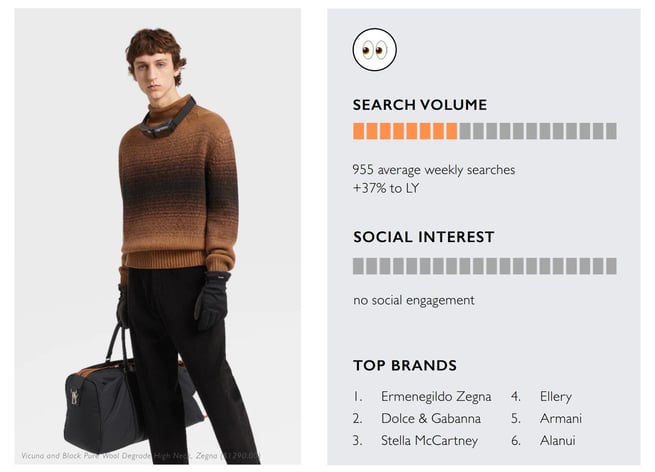Click the no social engagement label
This screenshot has width=655, height=472.
coord(414,300)
